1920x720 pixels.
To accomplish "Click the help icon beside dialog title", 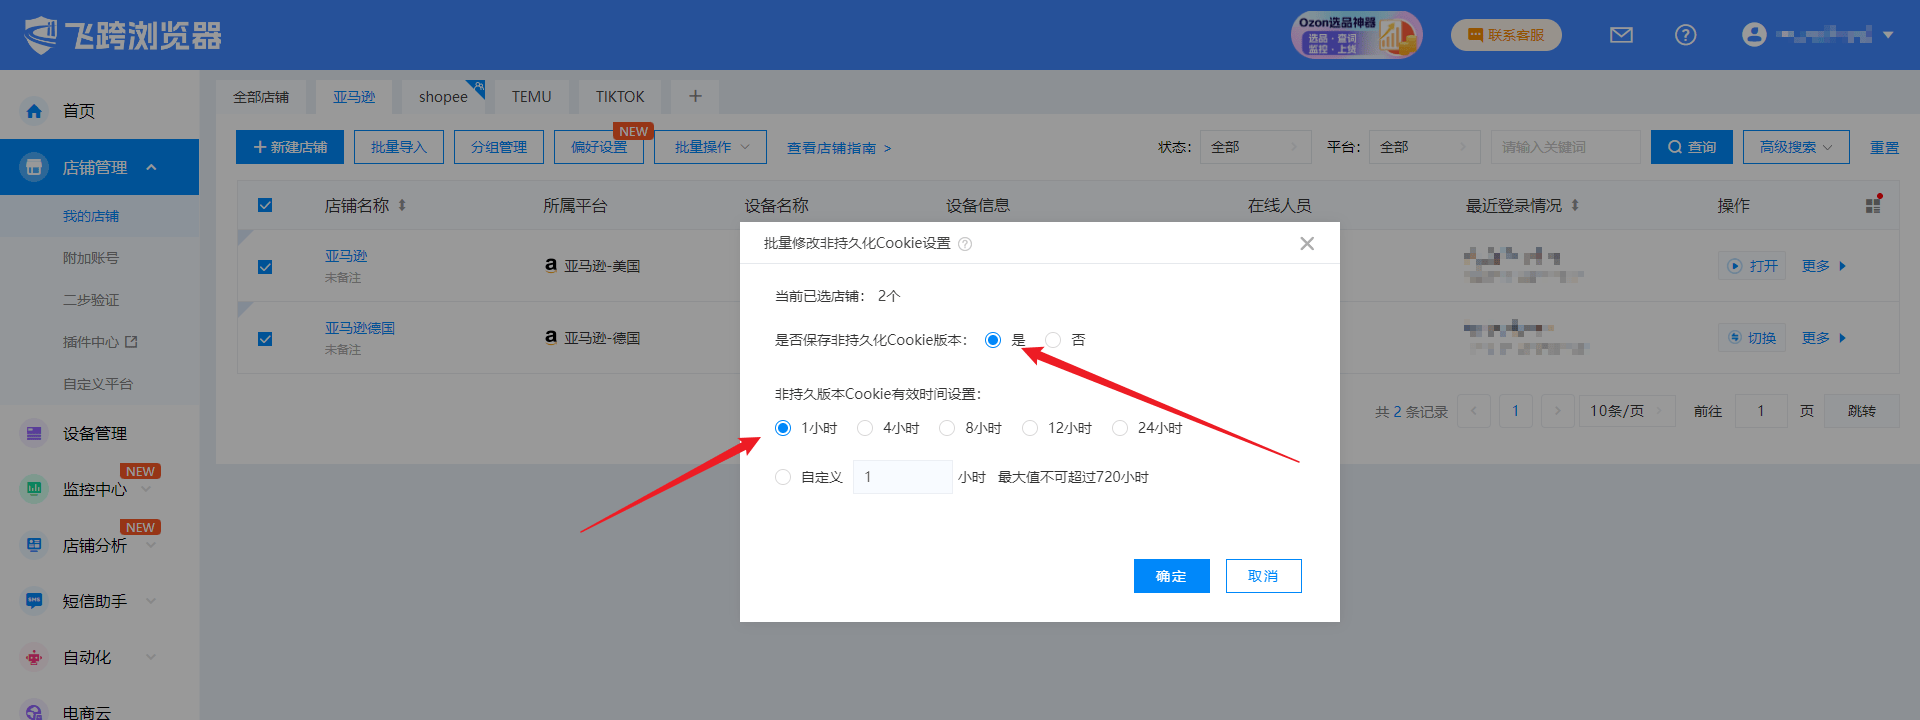I will (965, 244).
